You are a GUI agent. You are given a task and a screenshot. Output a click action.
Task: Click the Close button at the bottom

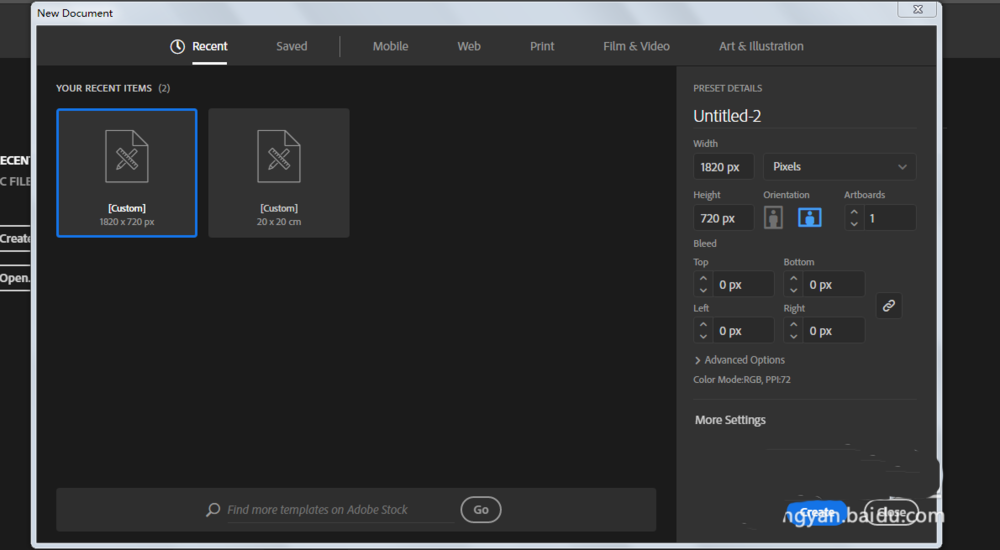click(x=891, y=512)
